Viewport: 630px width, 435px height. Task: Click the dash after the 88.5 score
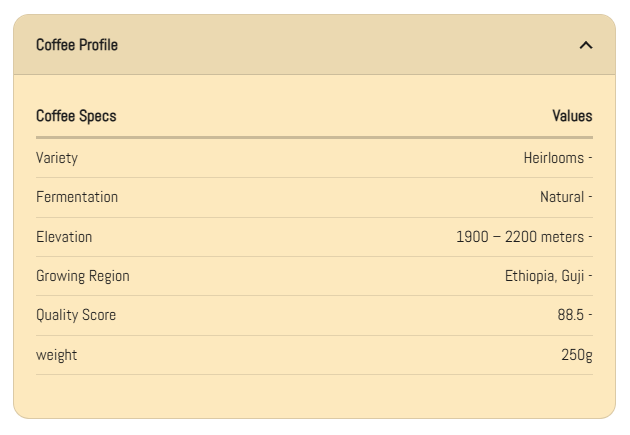coord(590,315)
